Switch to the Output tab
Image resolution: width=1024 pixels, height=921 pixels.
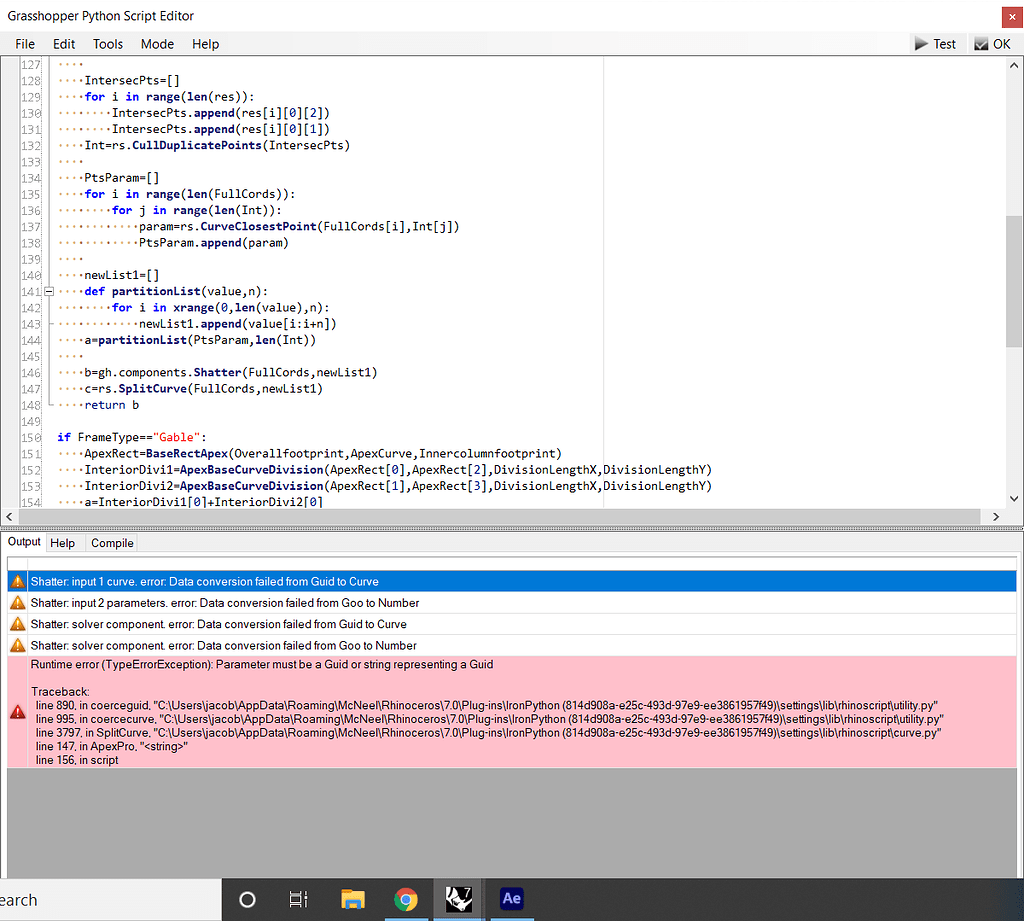(x=24, y=542)
